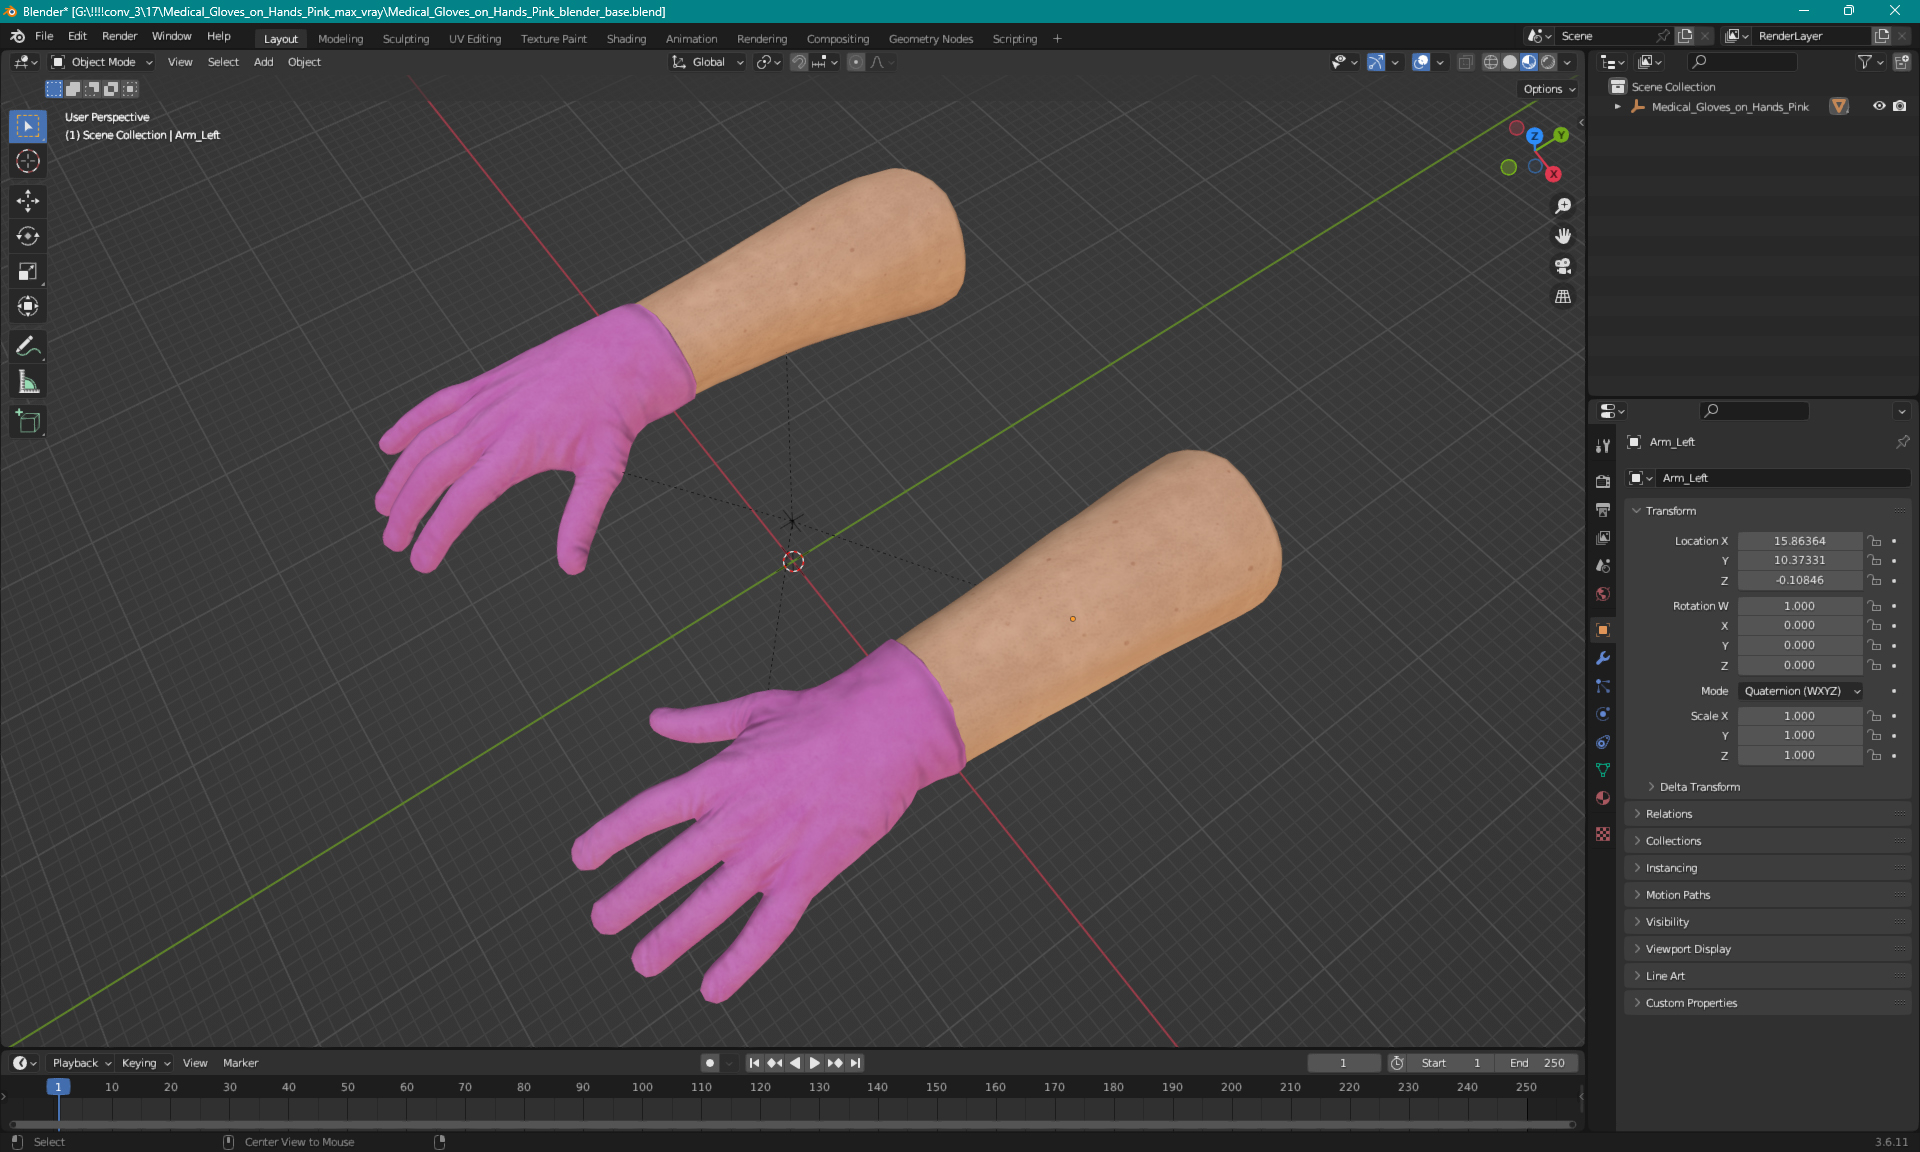
Task: Open the Output properties tab
Action: [1603, 510]
